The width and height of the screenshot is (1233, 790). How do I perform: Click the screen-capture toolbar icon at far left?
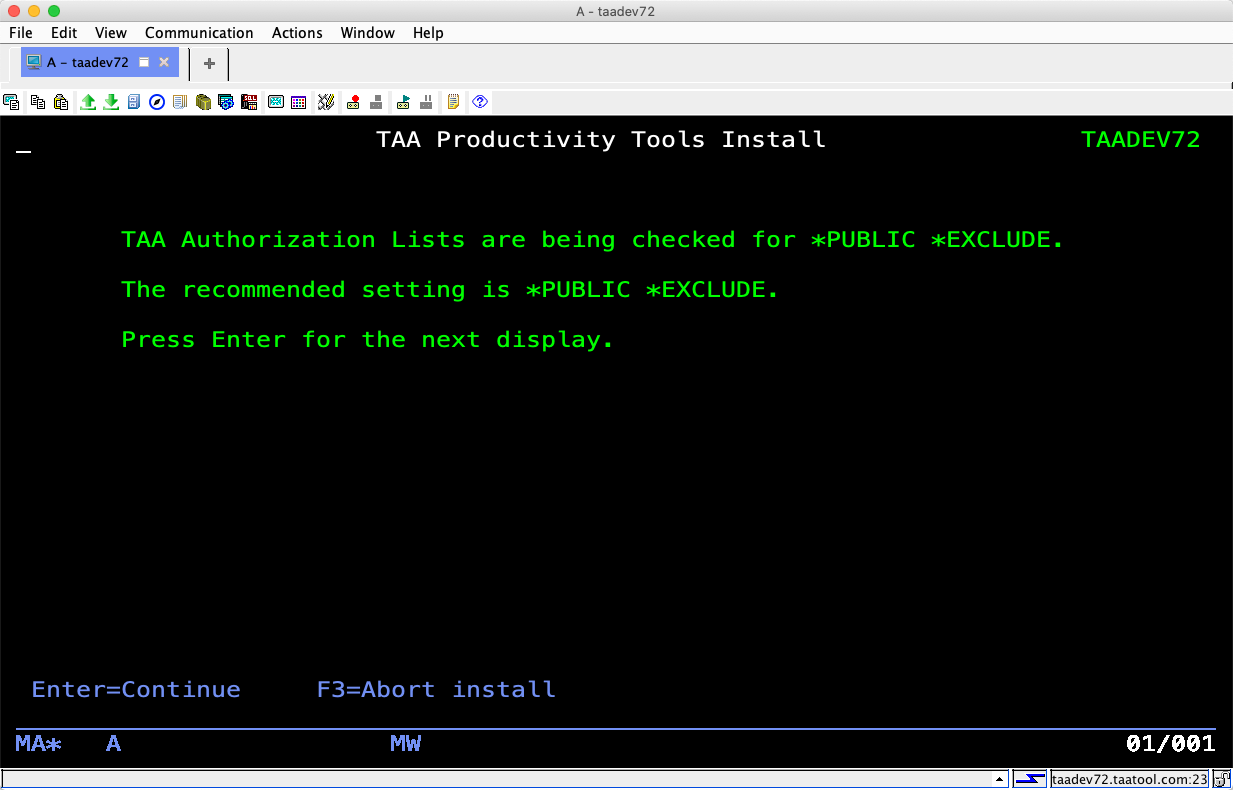[x=12, y=102]
